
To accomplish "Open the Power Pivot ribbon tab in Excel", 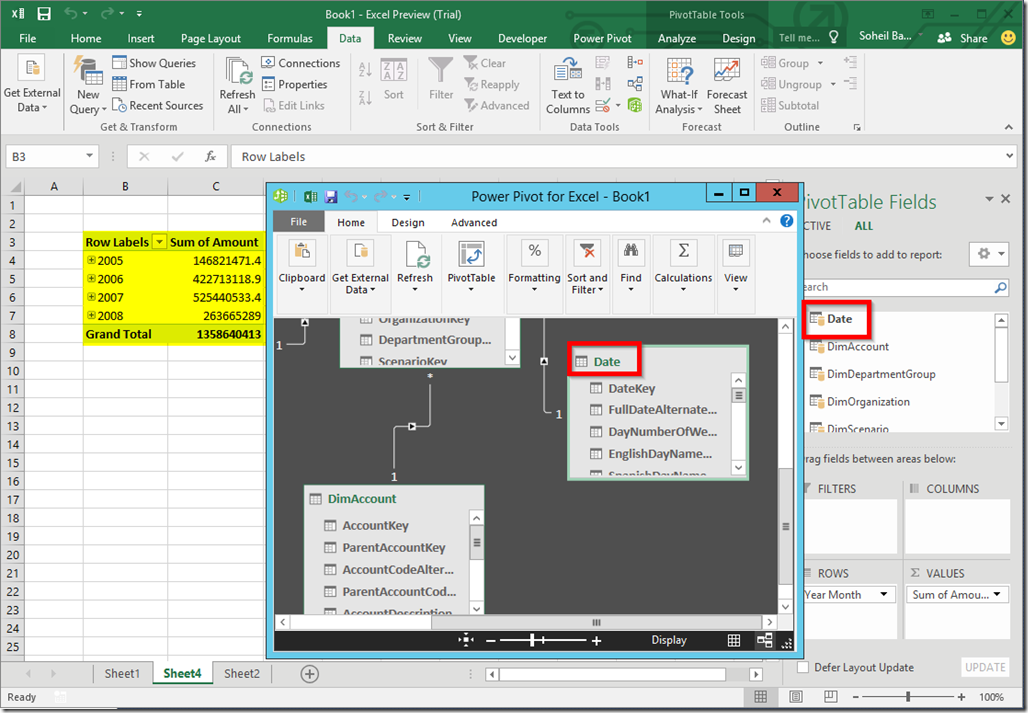I will (602, 38).
